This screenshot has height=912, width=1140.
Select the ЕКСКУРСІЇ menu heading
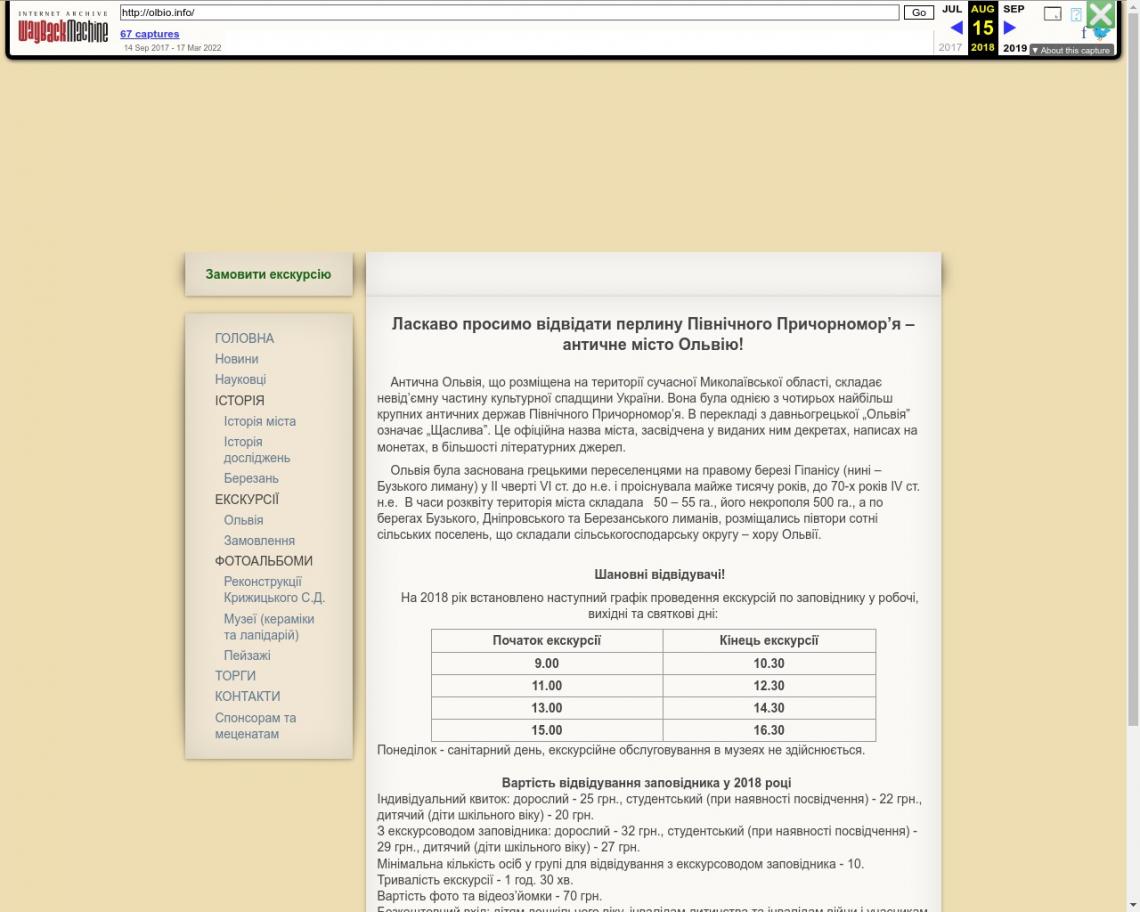point(246,499)
